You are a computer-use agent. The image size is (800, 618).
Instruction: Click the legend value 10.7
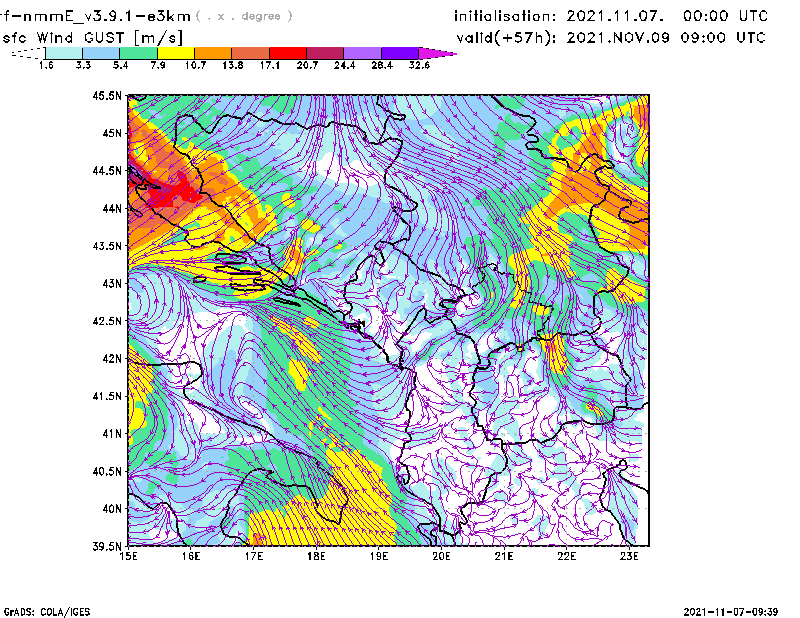pos(195,65)
